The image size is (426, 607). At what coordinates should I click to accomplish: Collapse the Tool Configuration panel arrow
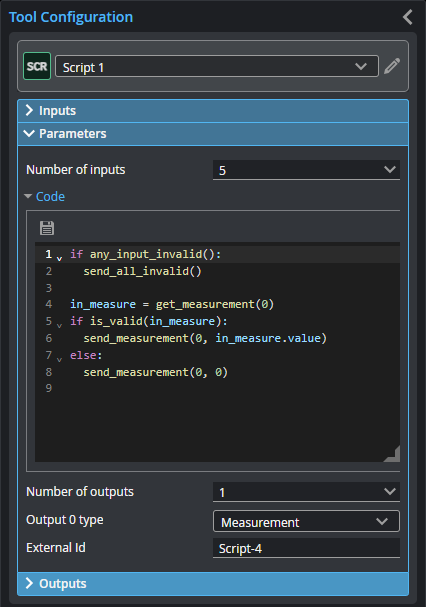tap(408, 17)
